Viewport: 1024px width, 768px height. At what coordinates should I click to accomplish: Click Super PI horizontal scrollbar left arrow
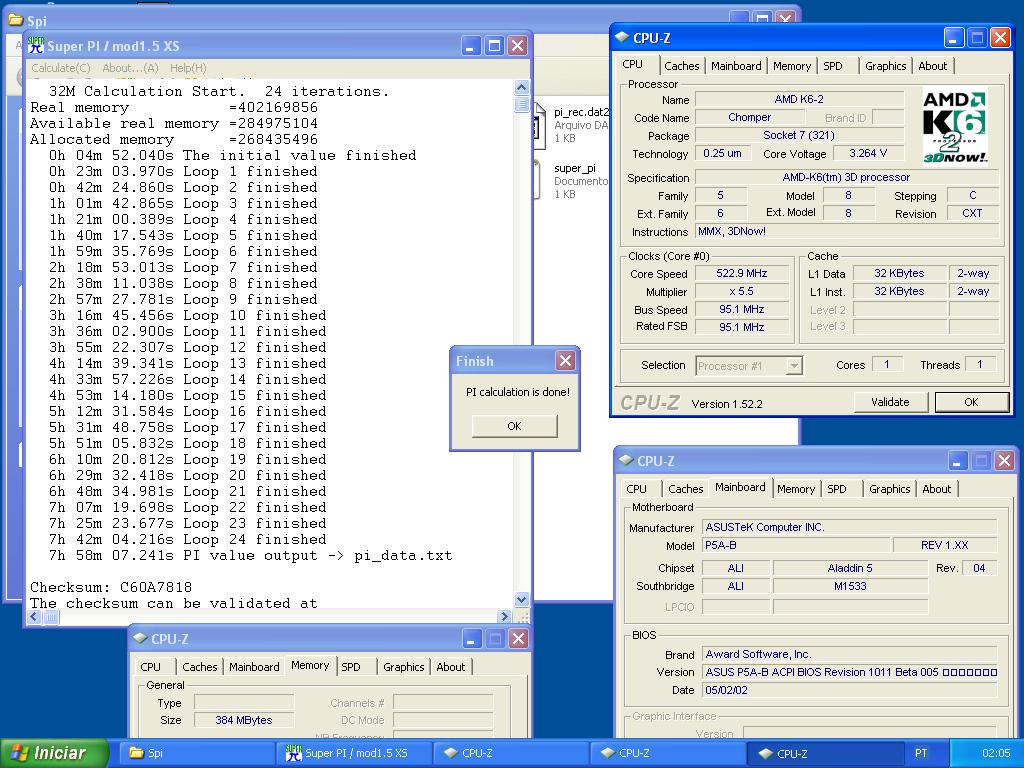[35, 616]
